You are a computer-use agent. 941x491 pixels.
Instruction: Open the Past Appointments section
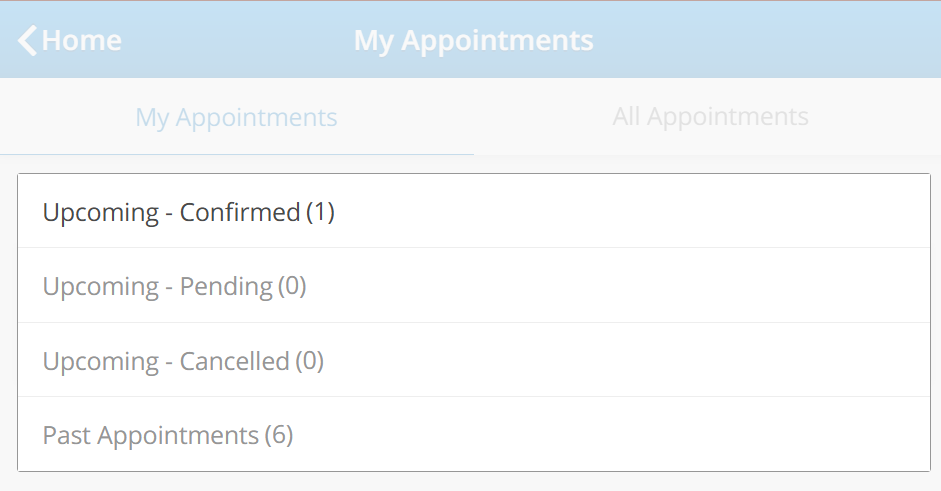coord(474,435)
